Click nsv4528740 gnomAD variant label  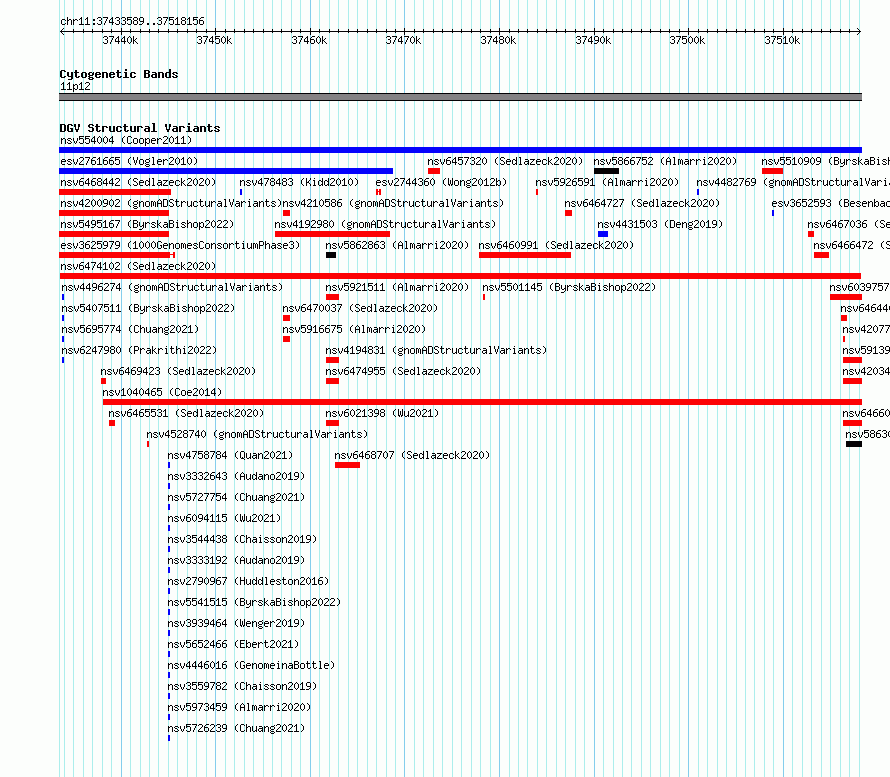pyautogui.click(x=257, y=434)
